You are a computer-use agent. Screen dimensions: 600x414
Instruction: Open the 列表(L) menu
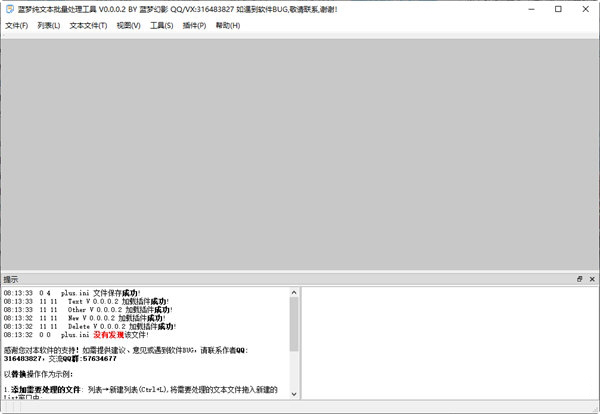(49, 26)
